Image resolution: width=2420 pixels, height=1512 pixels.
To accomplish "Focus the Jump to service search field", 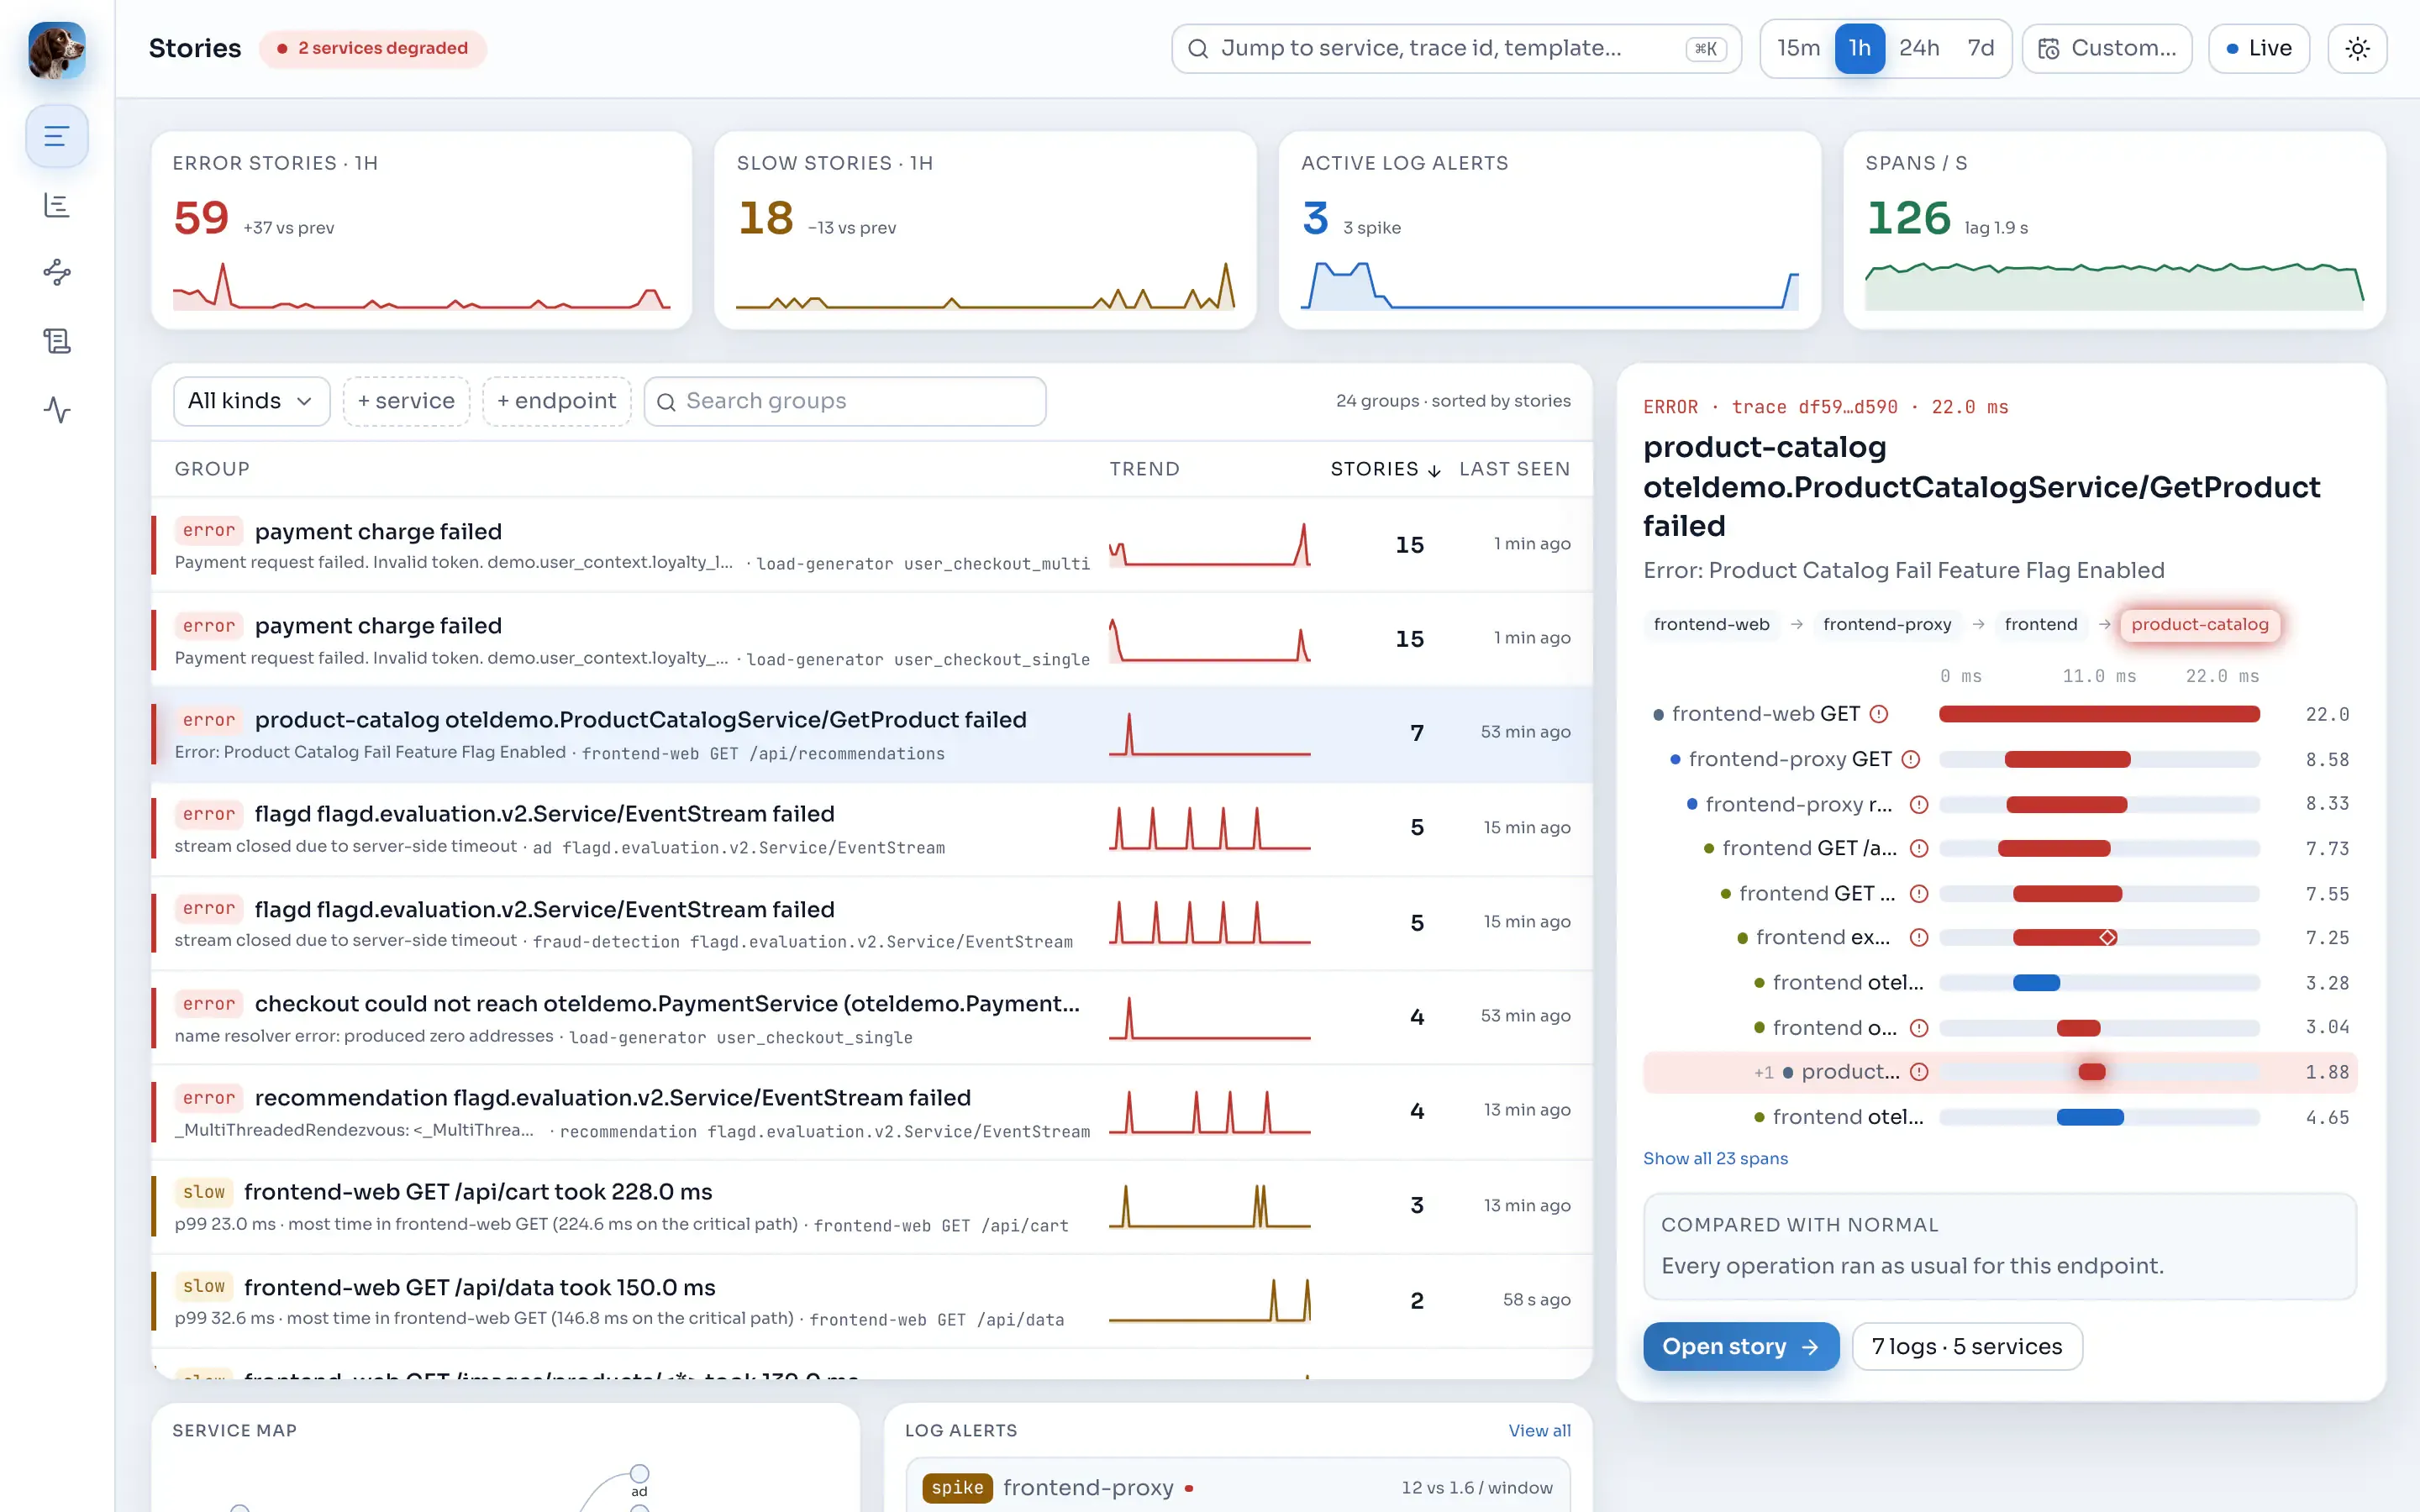I will [x=1456, y=48].
